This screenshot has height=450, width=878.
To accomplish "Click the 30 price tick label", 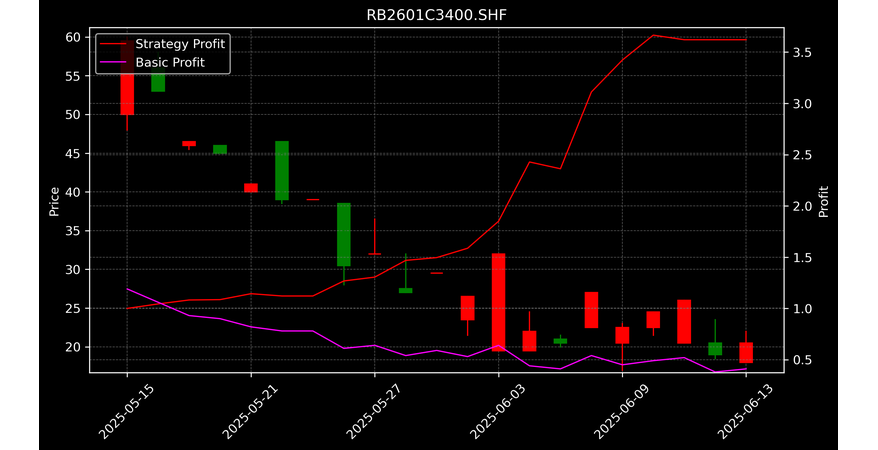I will pyautogui.click(x=74, y=270).
